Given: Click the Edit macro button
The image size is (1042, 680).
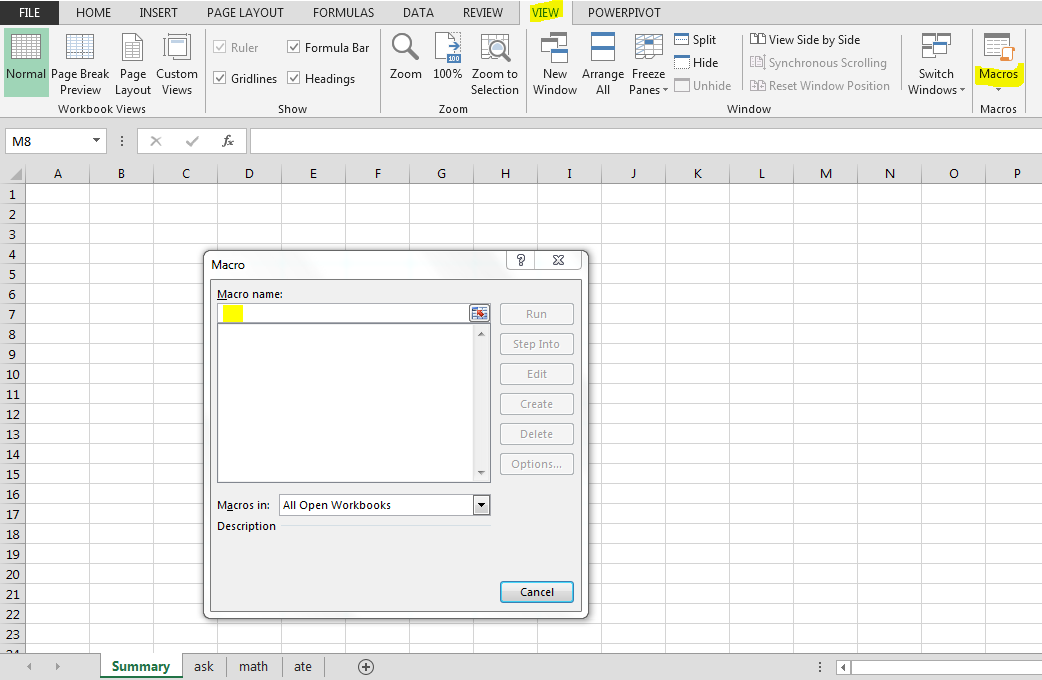Looking at the screenshot, I should pyautogui.click(x=536, y=374).
